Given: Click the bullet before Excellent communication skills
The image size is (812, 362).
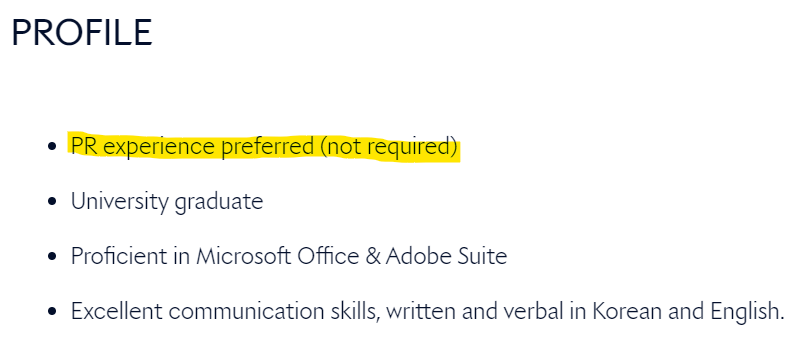Looking at the screenshot, I should coord(51,311).
